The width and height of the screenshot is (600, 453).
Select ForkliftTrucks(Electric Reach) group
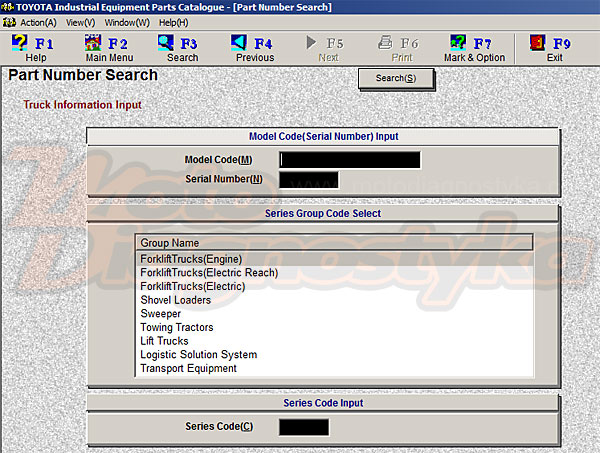pos(334,273)
